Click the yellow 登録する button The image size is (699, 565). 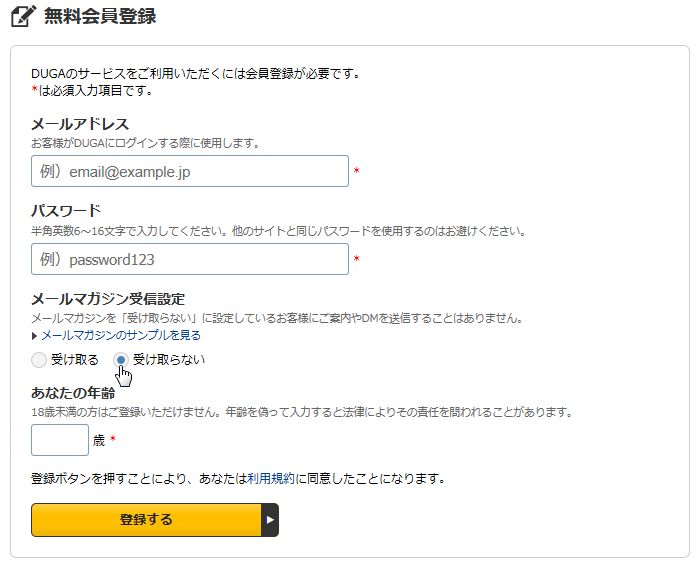click(x=146, y=520)
